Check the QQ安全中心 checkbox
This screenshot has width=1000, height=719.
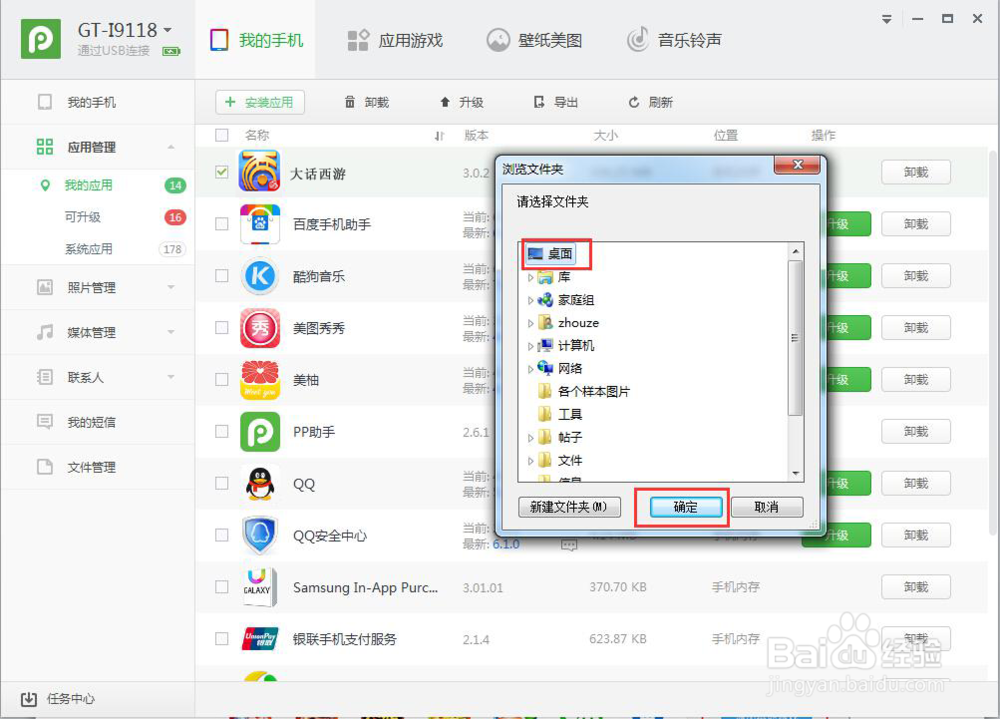click(x=221, y=535)
